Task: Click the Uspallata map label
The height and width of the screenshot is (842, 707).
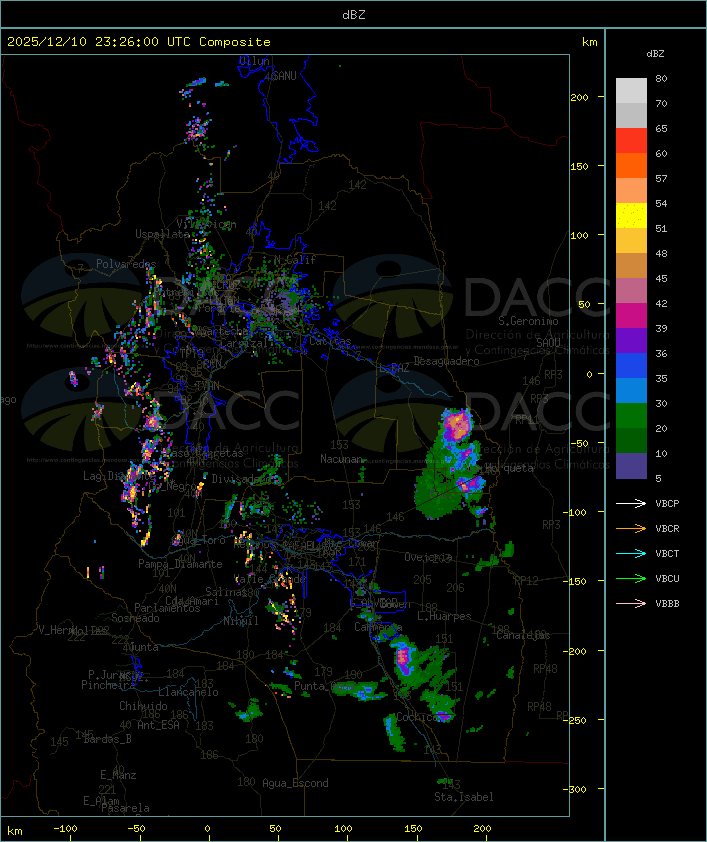Action: [x=162, y=234]
